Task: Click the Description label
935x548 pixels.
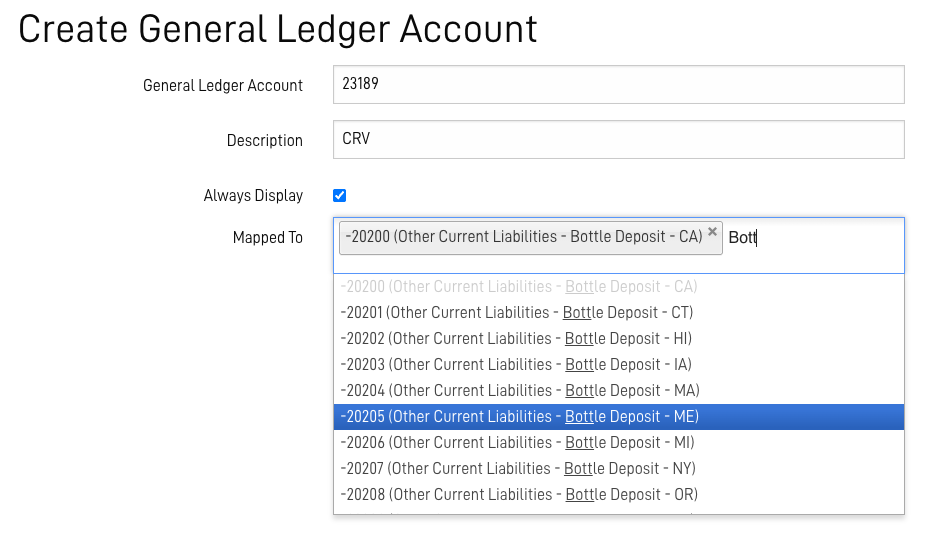Action: click(x=265, y=141)
